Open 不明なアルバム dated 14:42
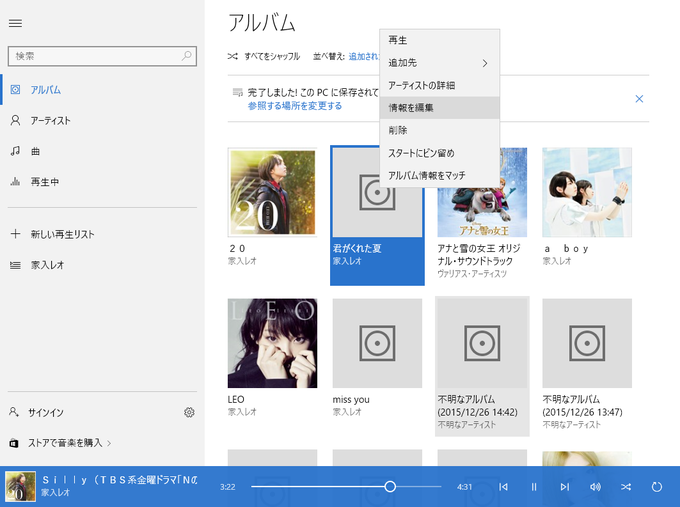Image resolution: width=680 pixels, height=507 pixels. (482, 366)
